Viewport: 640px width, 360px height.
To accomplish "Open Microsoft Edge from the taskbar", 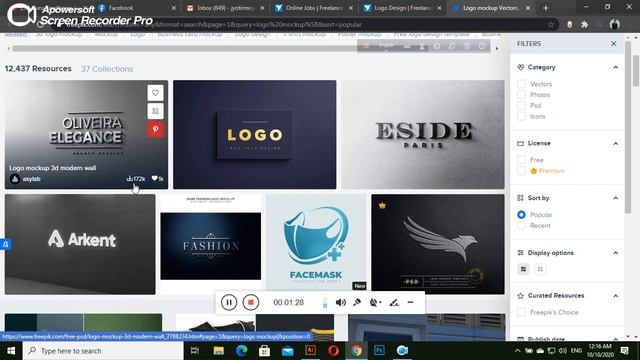I will tap(242, 350).
